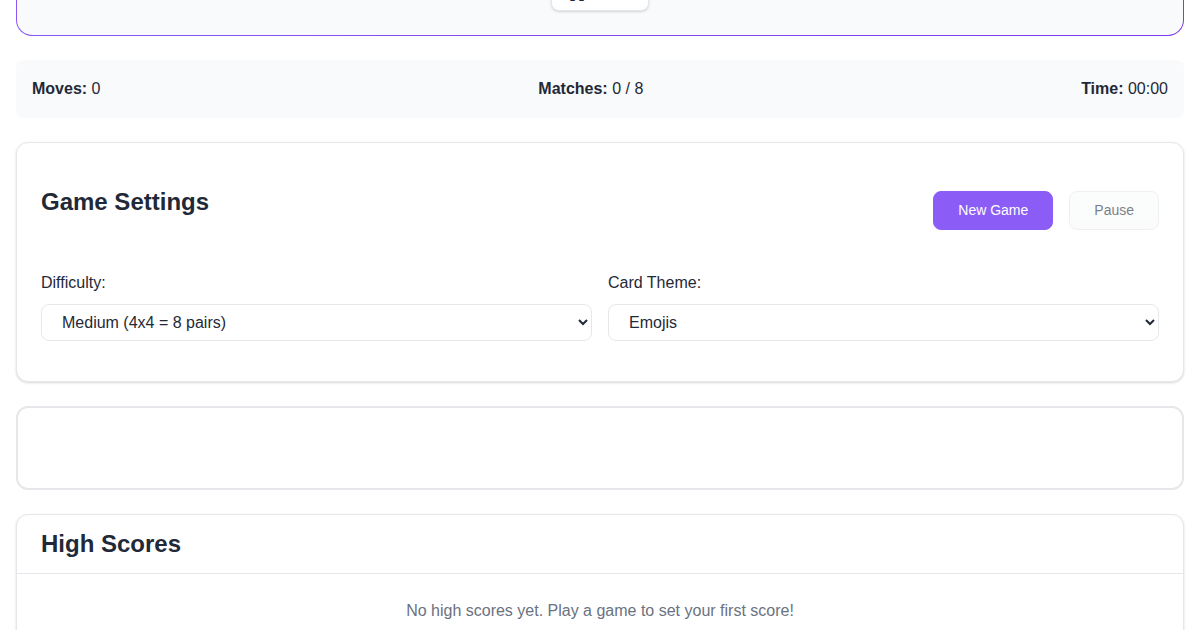
Task: Click 'Medium (4x4 = 8 pairs)' selected option
Action: (144, 322)
